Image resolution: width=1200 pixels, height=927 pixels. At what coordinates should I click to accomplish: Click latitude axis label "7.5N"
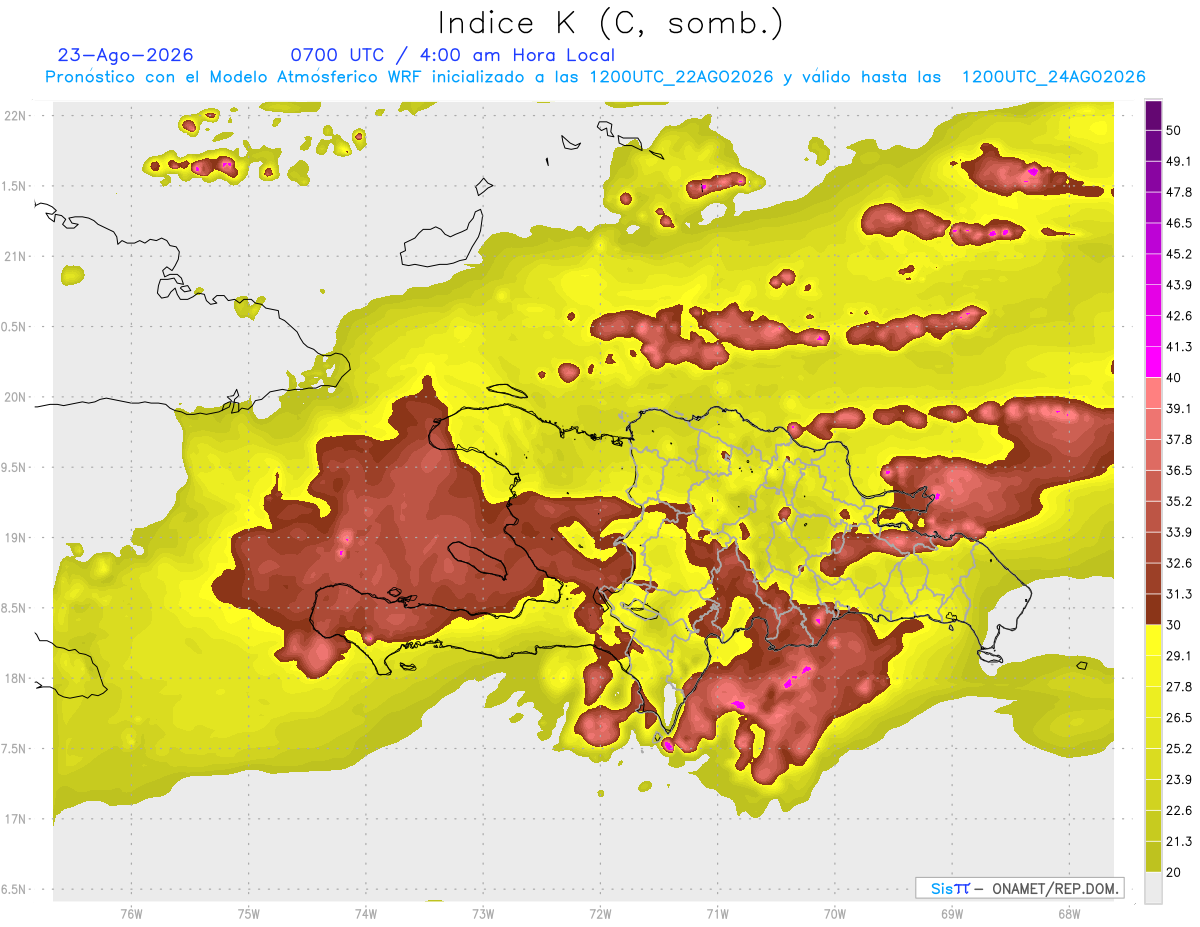[x=15, y=750]
